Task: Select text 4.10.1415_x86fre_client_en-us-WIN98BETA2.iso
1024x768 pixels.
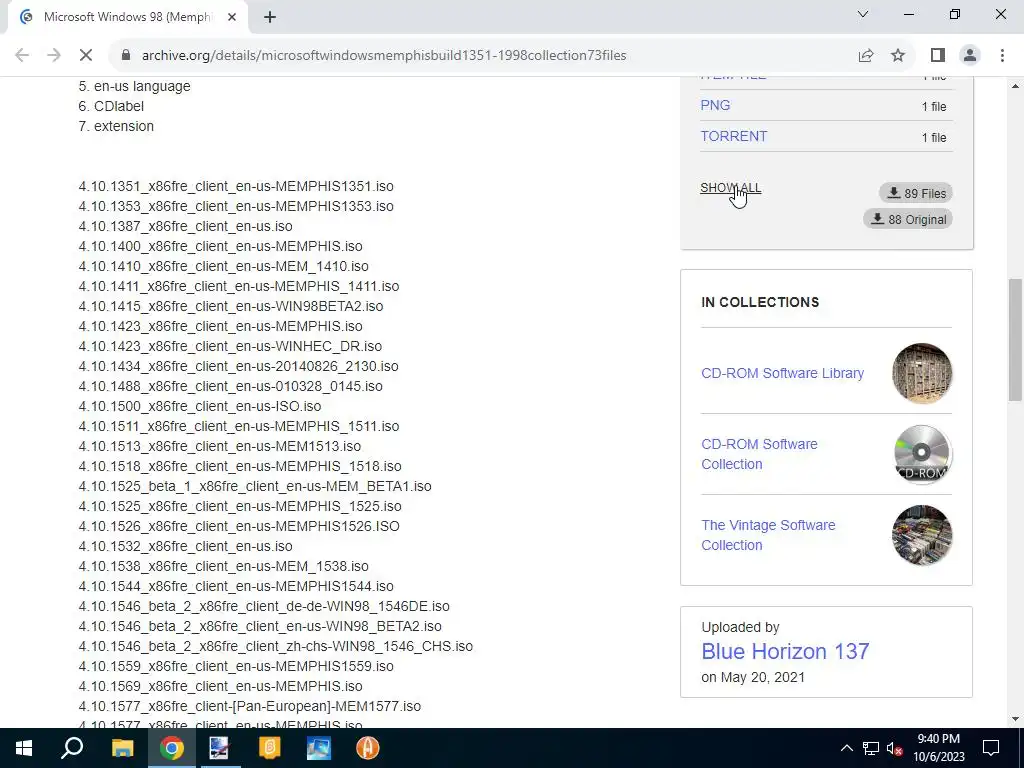Action: tap(231, 306)
